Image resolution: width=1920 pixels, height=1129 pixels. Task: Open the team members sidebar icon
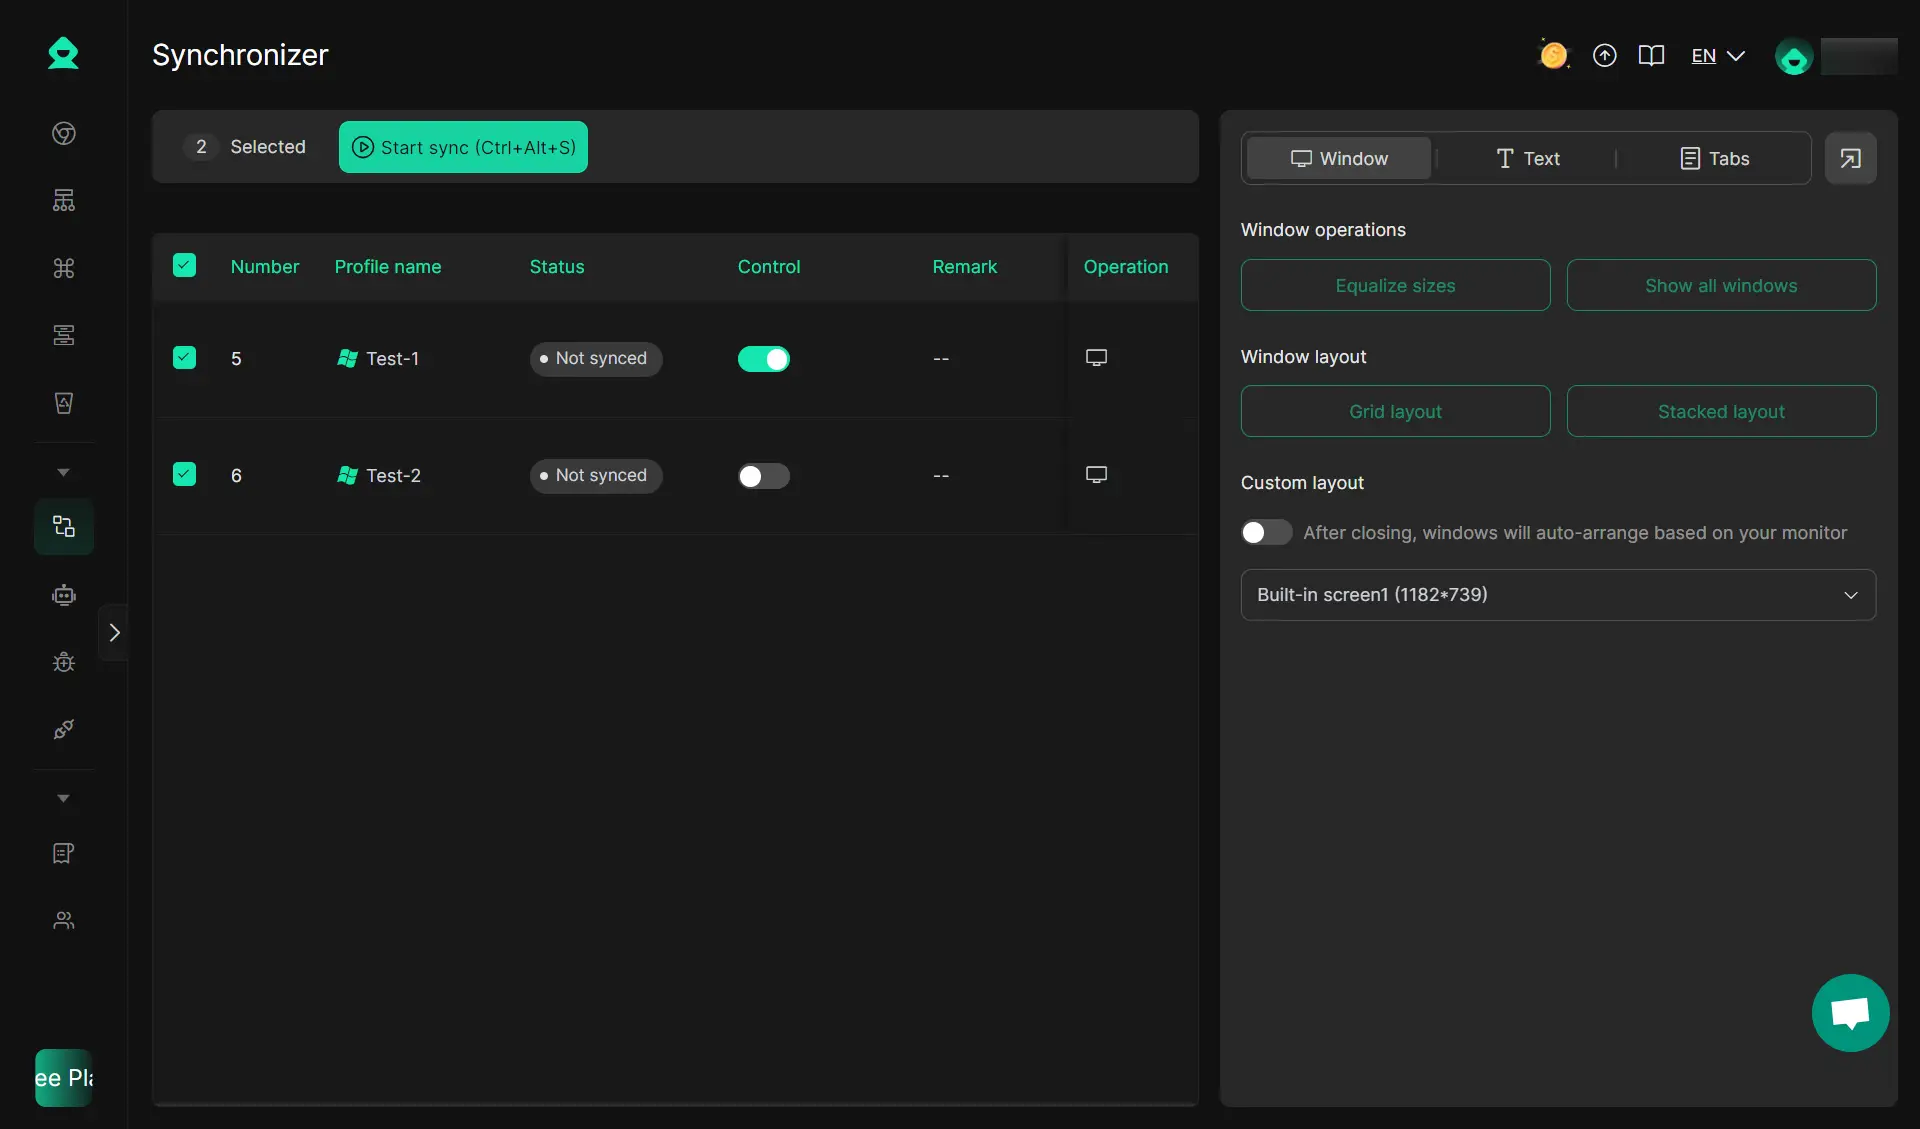point(64,920)
